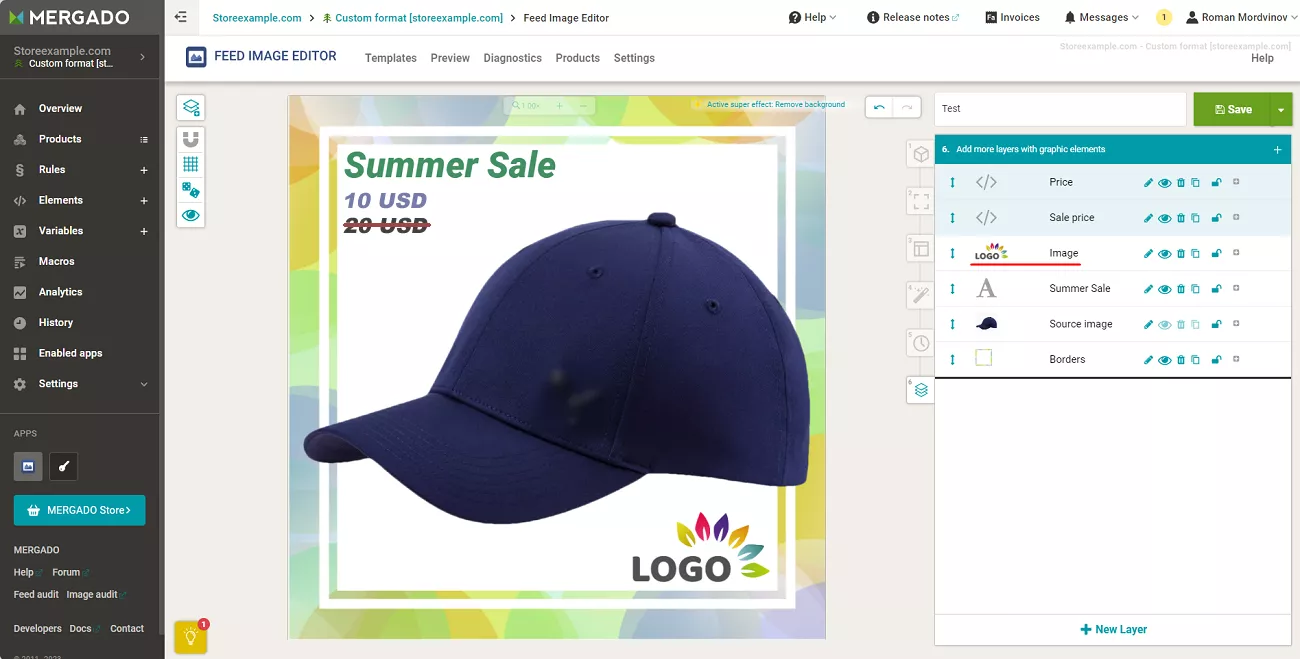Click the yellow lightbulb tips button
This screenshot has height=659, width=1300.
pyautogui.click(x=191, y=637)
